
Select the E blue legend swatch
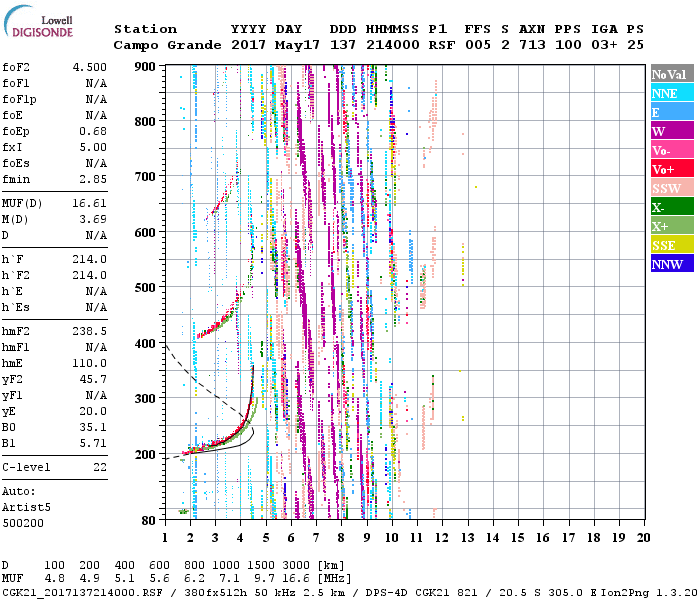click(x=672, y=112)
